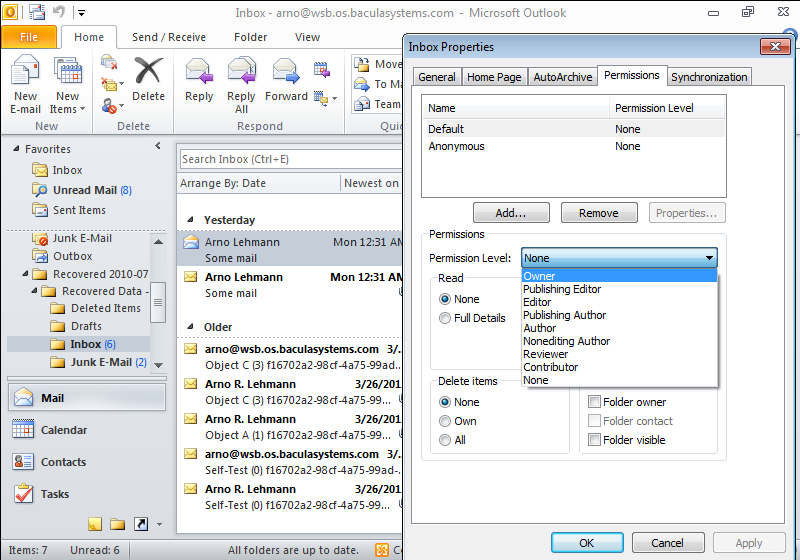
Task: Open the Mail navigation pane
Action: [87, 397]
